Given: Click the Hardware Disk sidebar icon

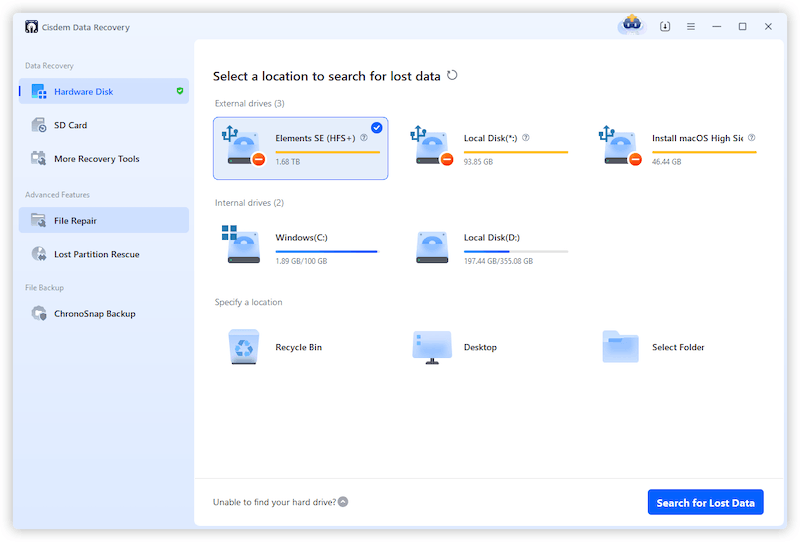Looking at the screenshot, I should (x=39, y=91).
